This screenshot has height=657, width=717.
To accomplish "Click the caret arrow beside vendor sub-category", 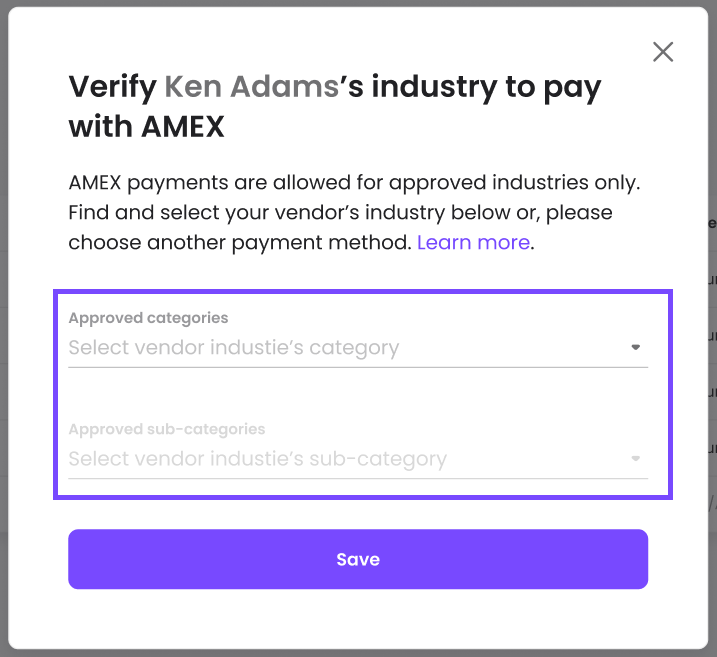I will [x=636, y=459].
